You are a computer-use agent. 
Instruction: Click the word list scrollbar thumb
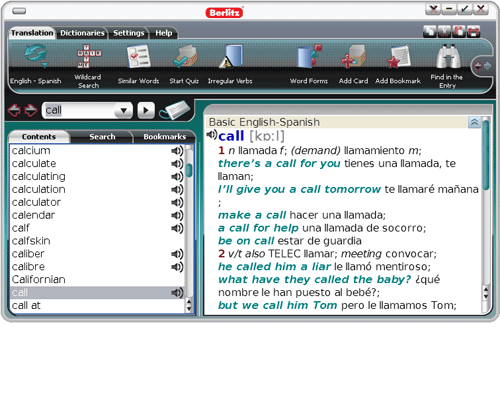[189, 170]
